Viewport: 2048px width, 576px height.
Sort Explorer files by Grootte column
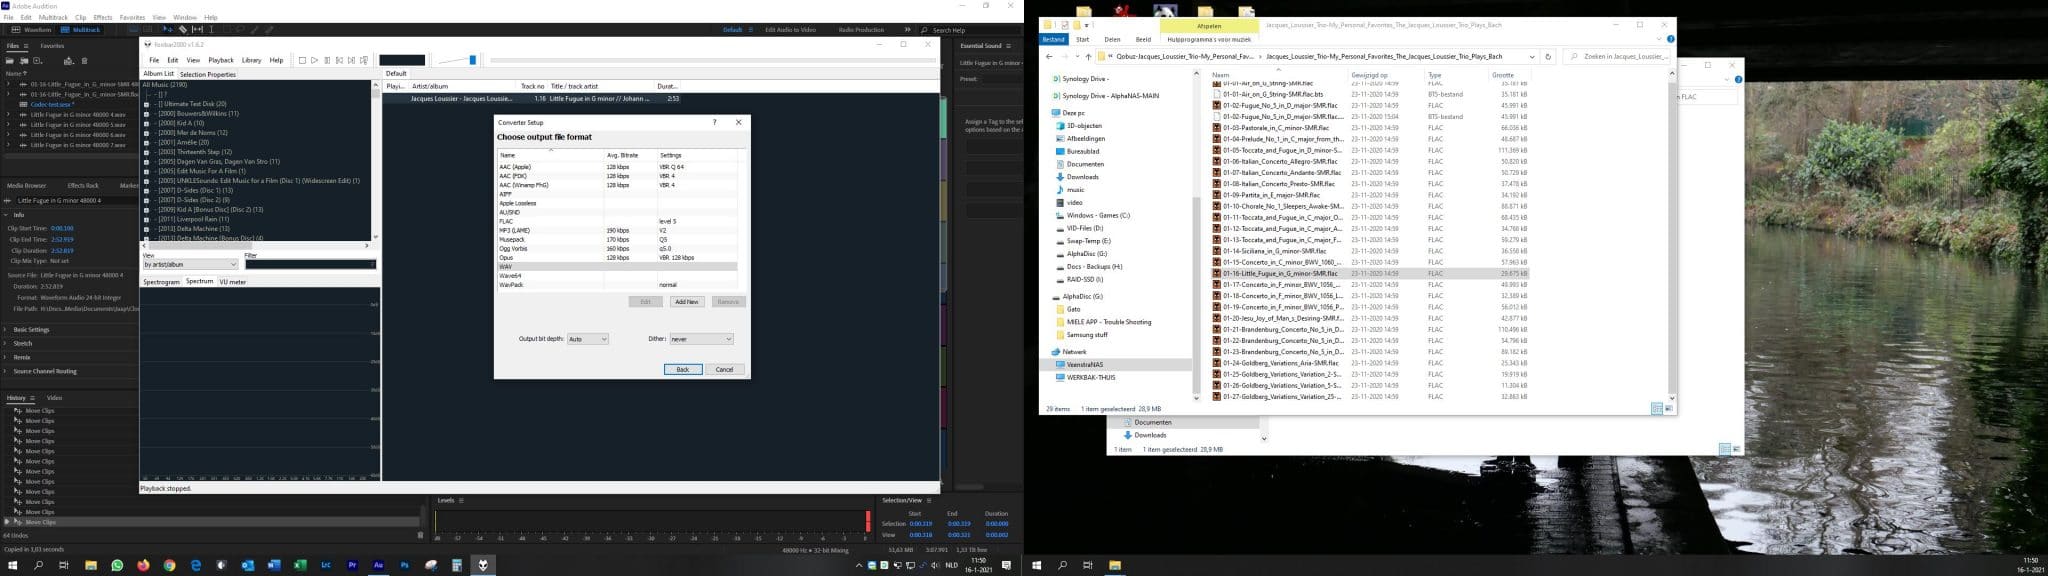(1502, 75)
